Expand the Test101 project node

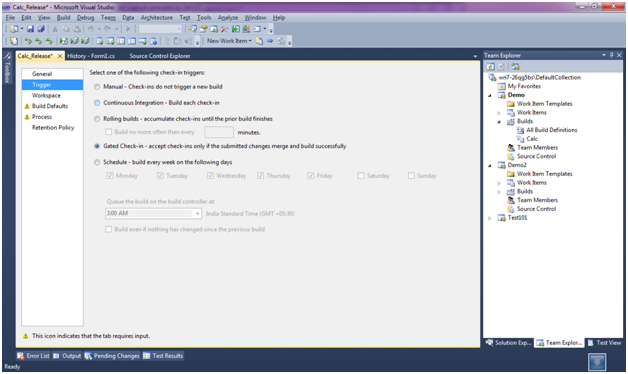click(x=490, y=218)
